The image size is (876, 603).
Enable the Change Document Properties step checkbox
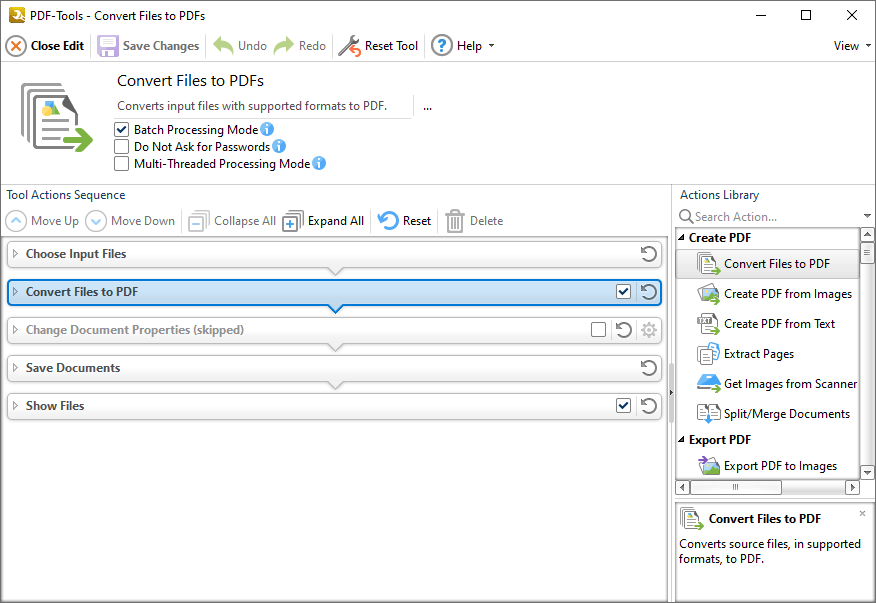[x=598, y=330]
